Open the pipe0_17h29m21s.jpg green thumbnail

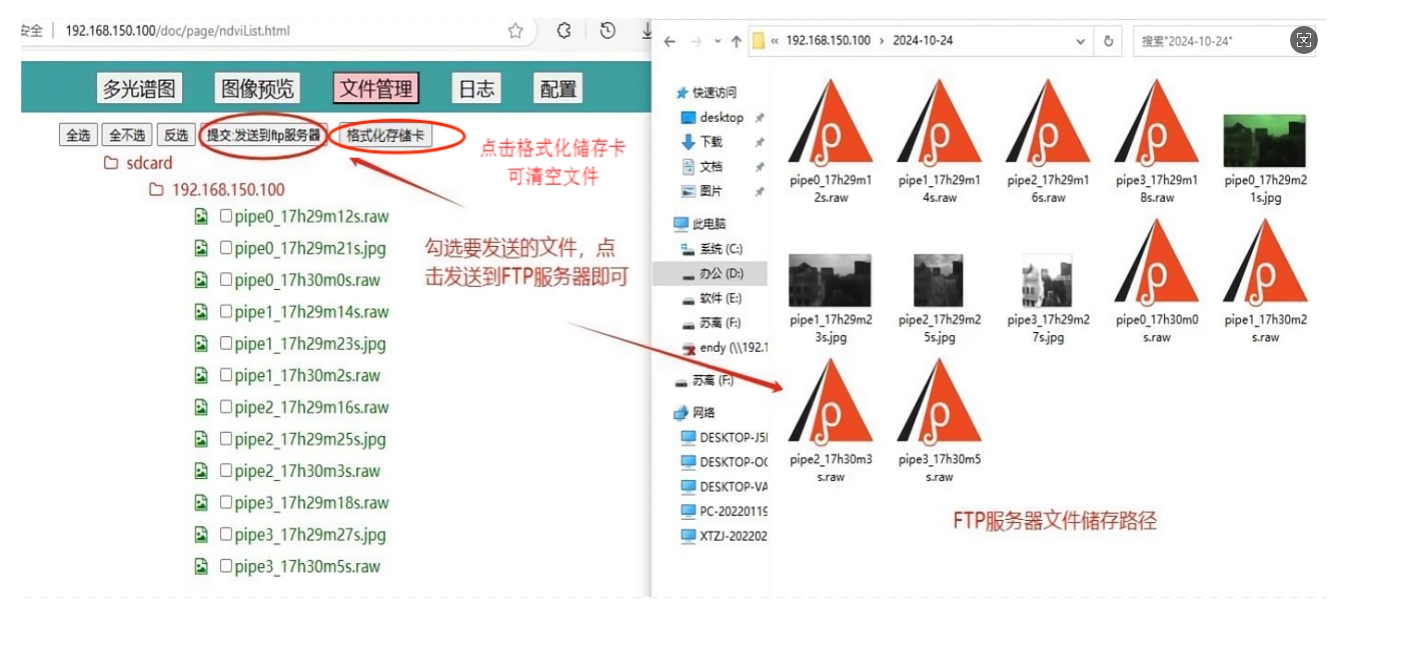coord(1264,141)
